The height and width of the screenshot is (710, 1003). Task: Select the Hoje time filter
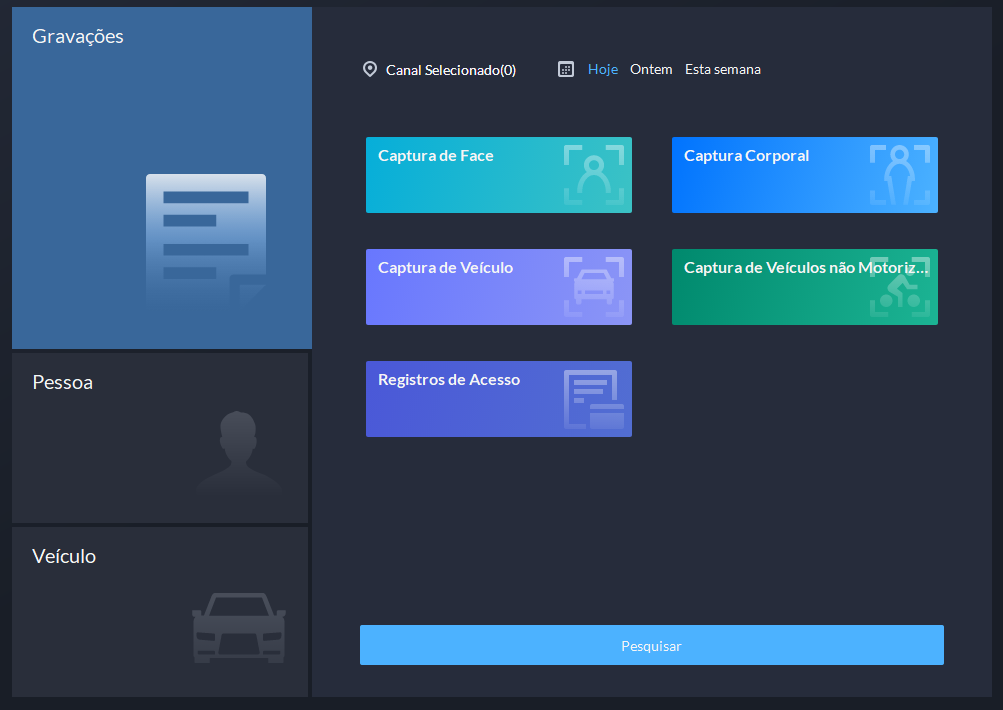click(603, 69)
